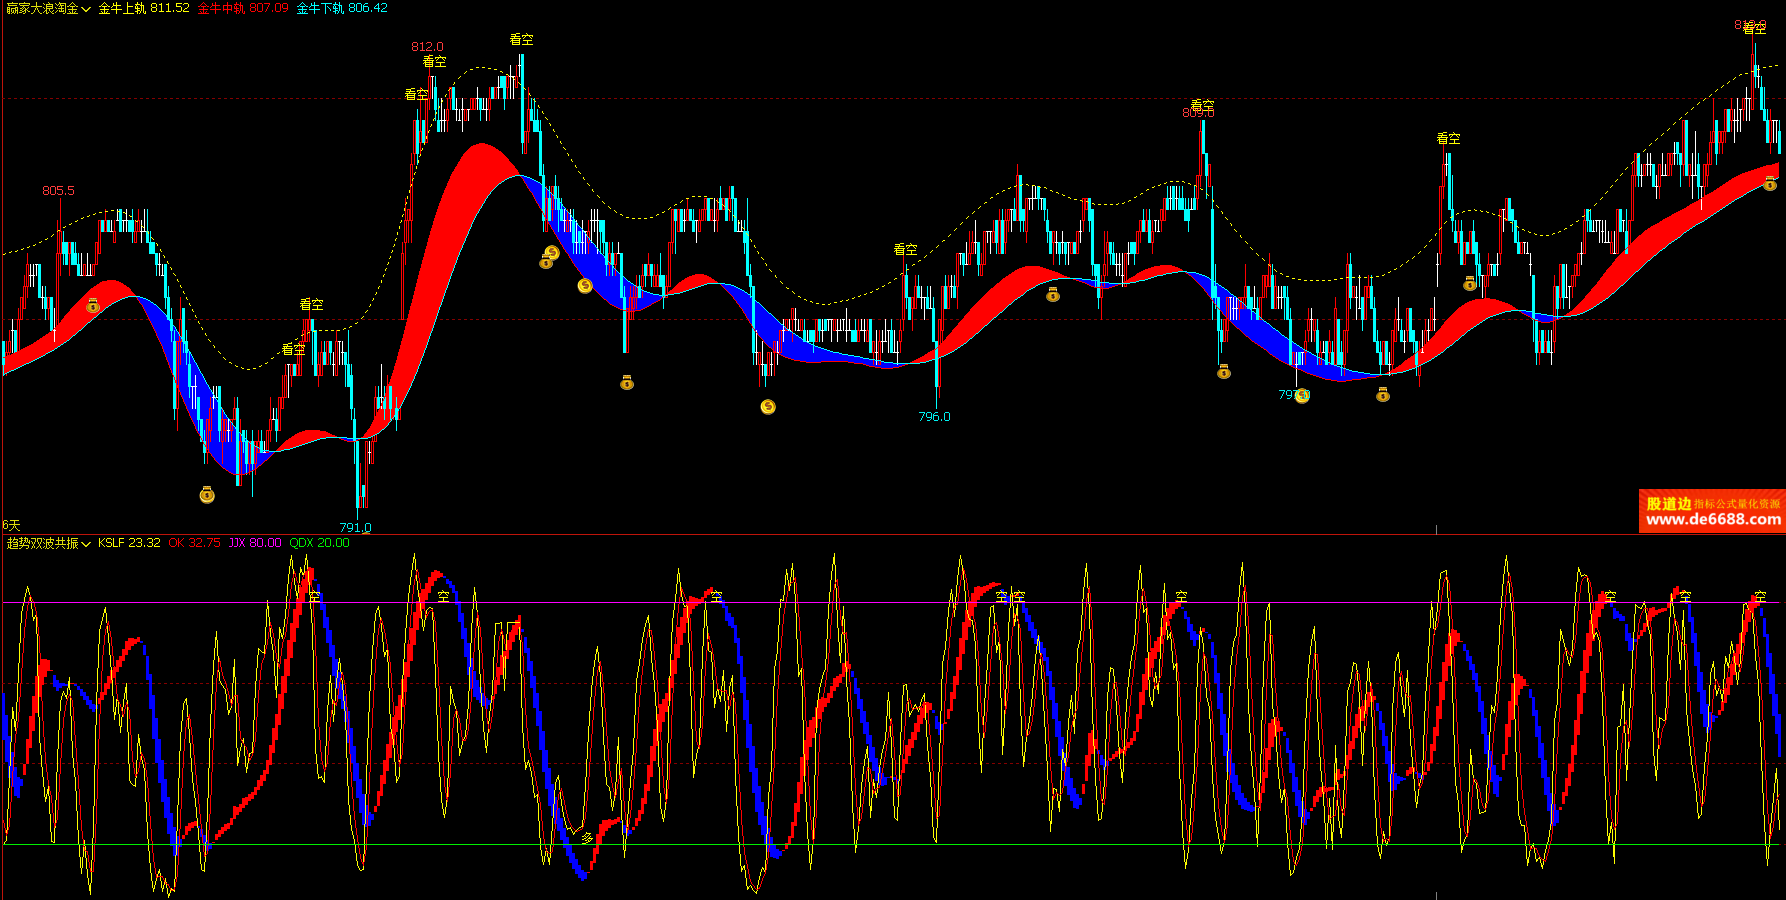
Task: Click the 看空 signal directly below 812.0
Action: point(434,62)
